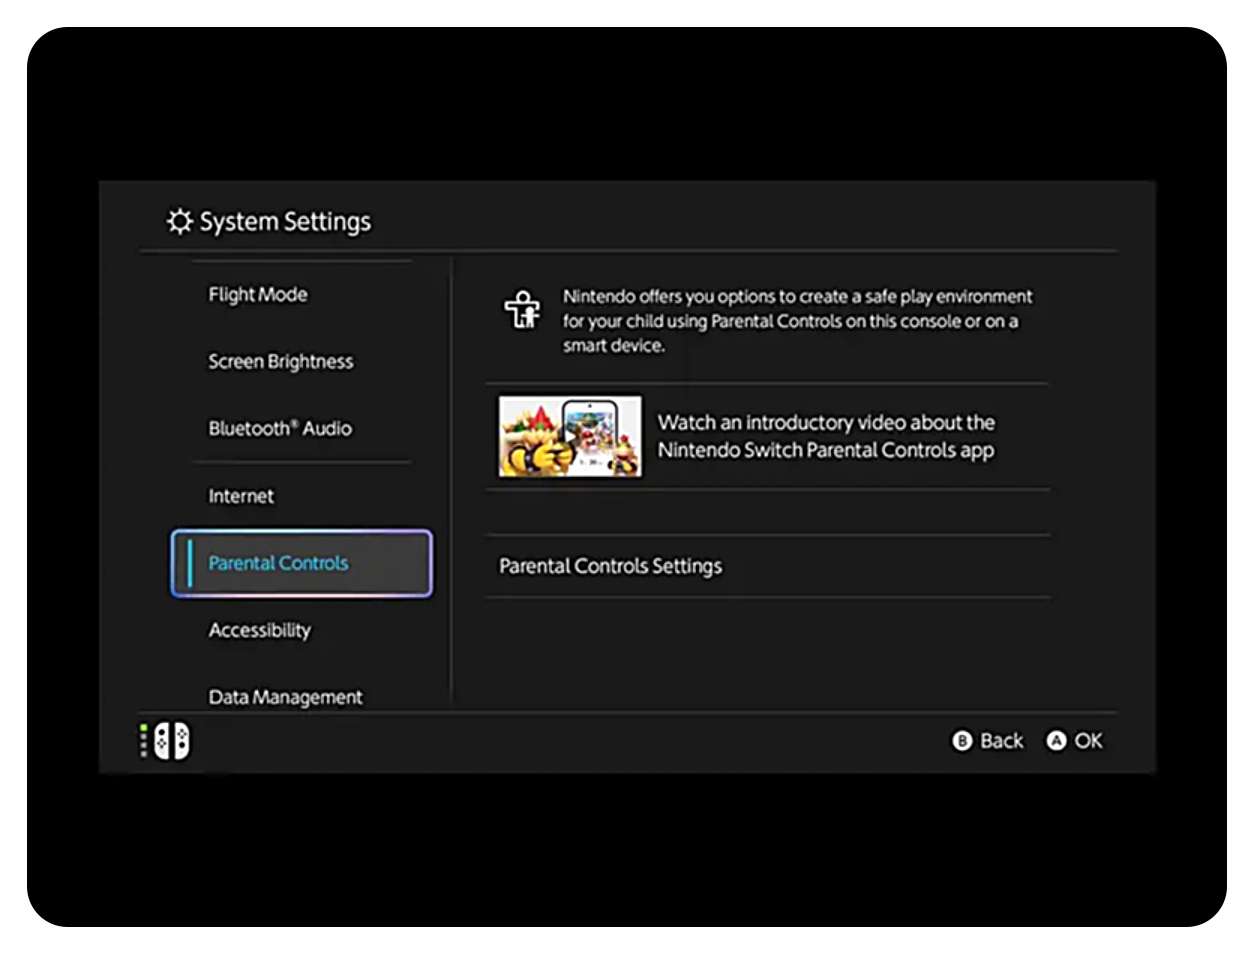Watch the introductory Parental Controls video
Image resolution: width=1254 pixels, height=954 pixels.
pyautogui.click(x=767, y=436)
